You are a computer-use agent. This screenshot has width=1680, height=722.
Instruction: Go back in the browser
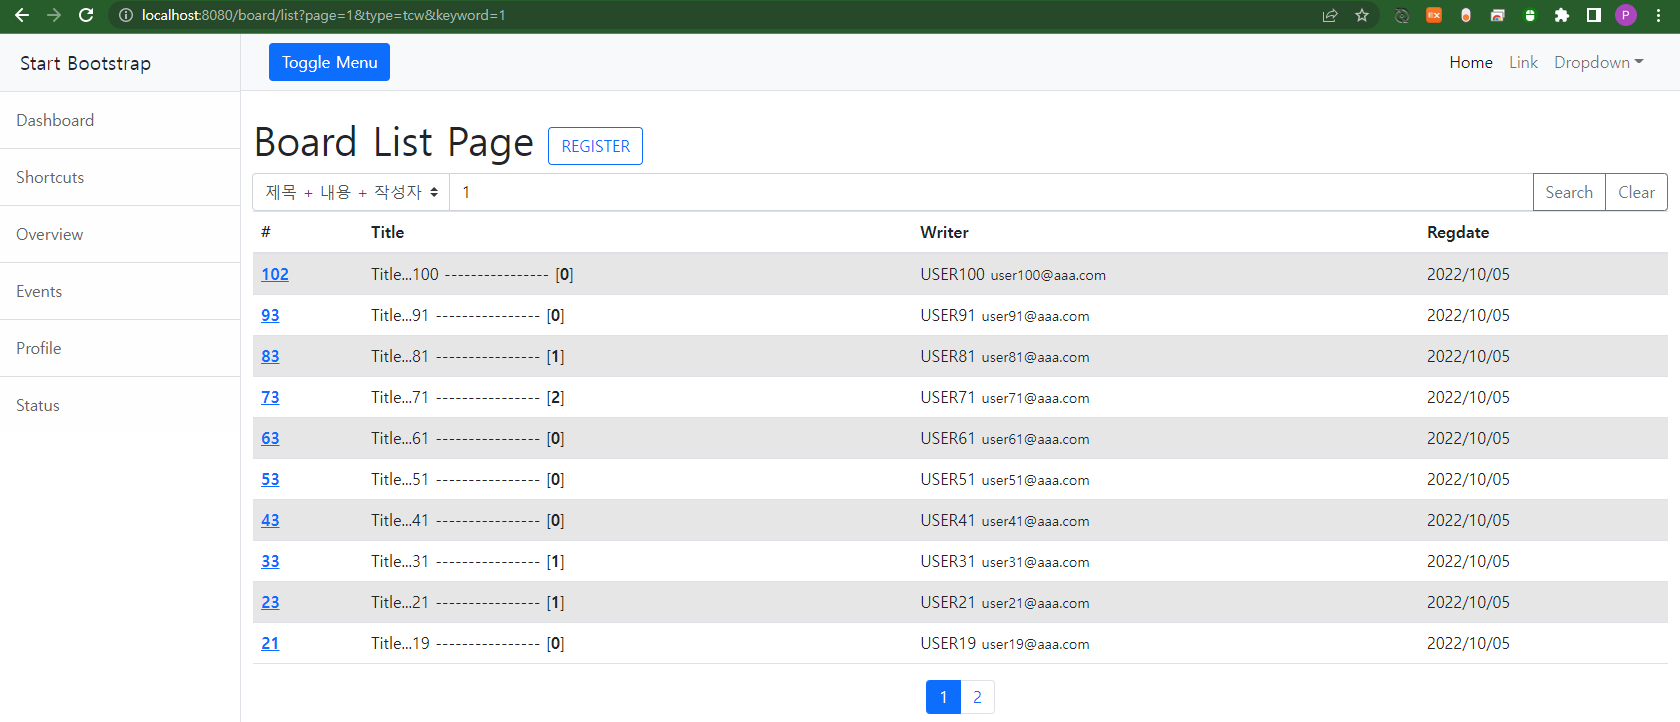(22, 15)
